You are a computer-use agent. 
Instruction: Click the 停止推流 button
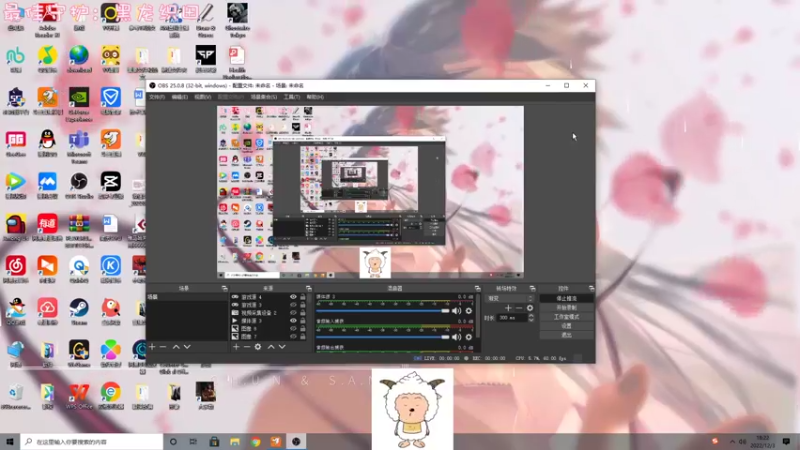coord(566,298)
